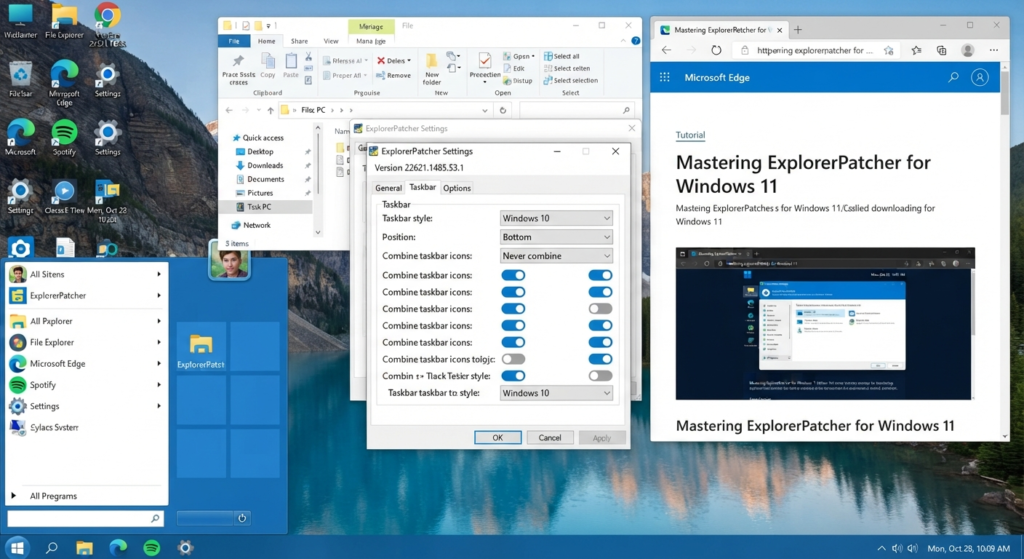Open the Gpsn dropdown in Open group
This screenshot has height=559, width=1024.
coord(519,56)
